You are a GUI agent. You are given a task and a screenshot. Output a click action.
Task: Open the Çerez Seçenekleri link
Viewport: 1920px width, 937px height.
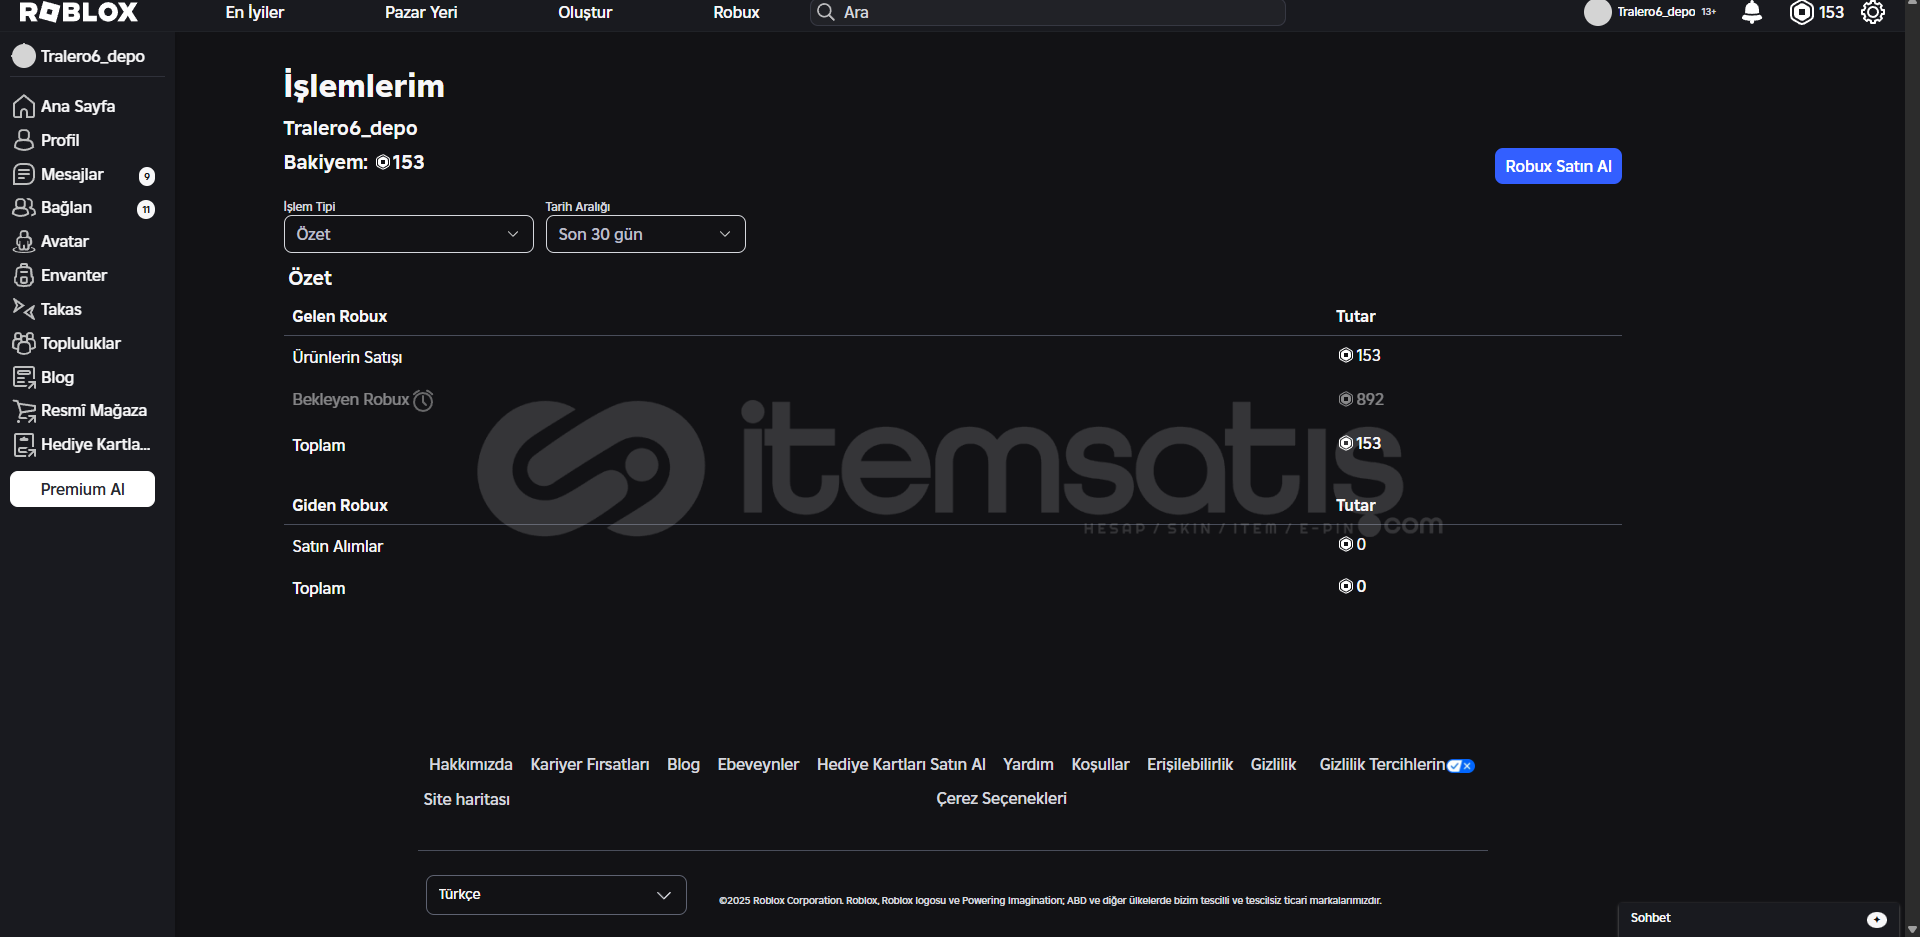click(x=1001, y=798)
